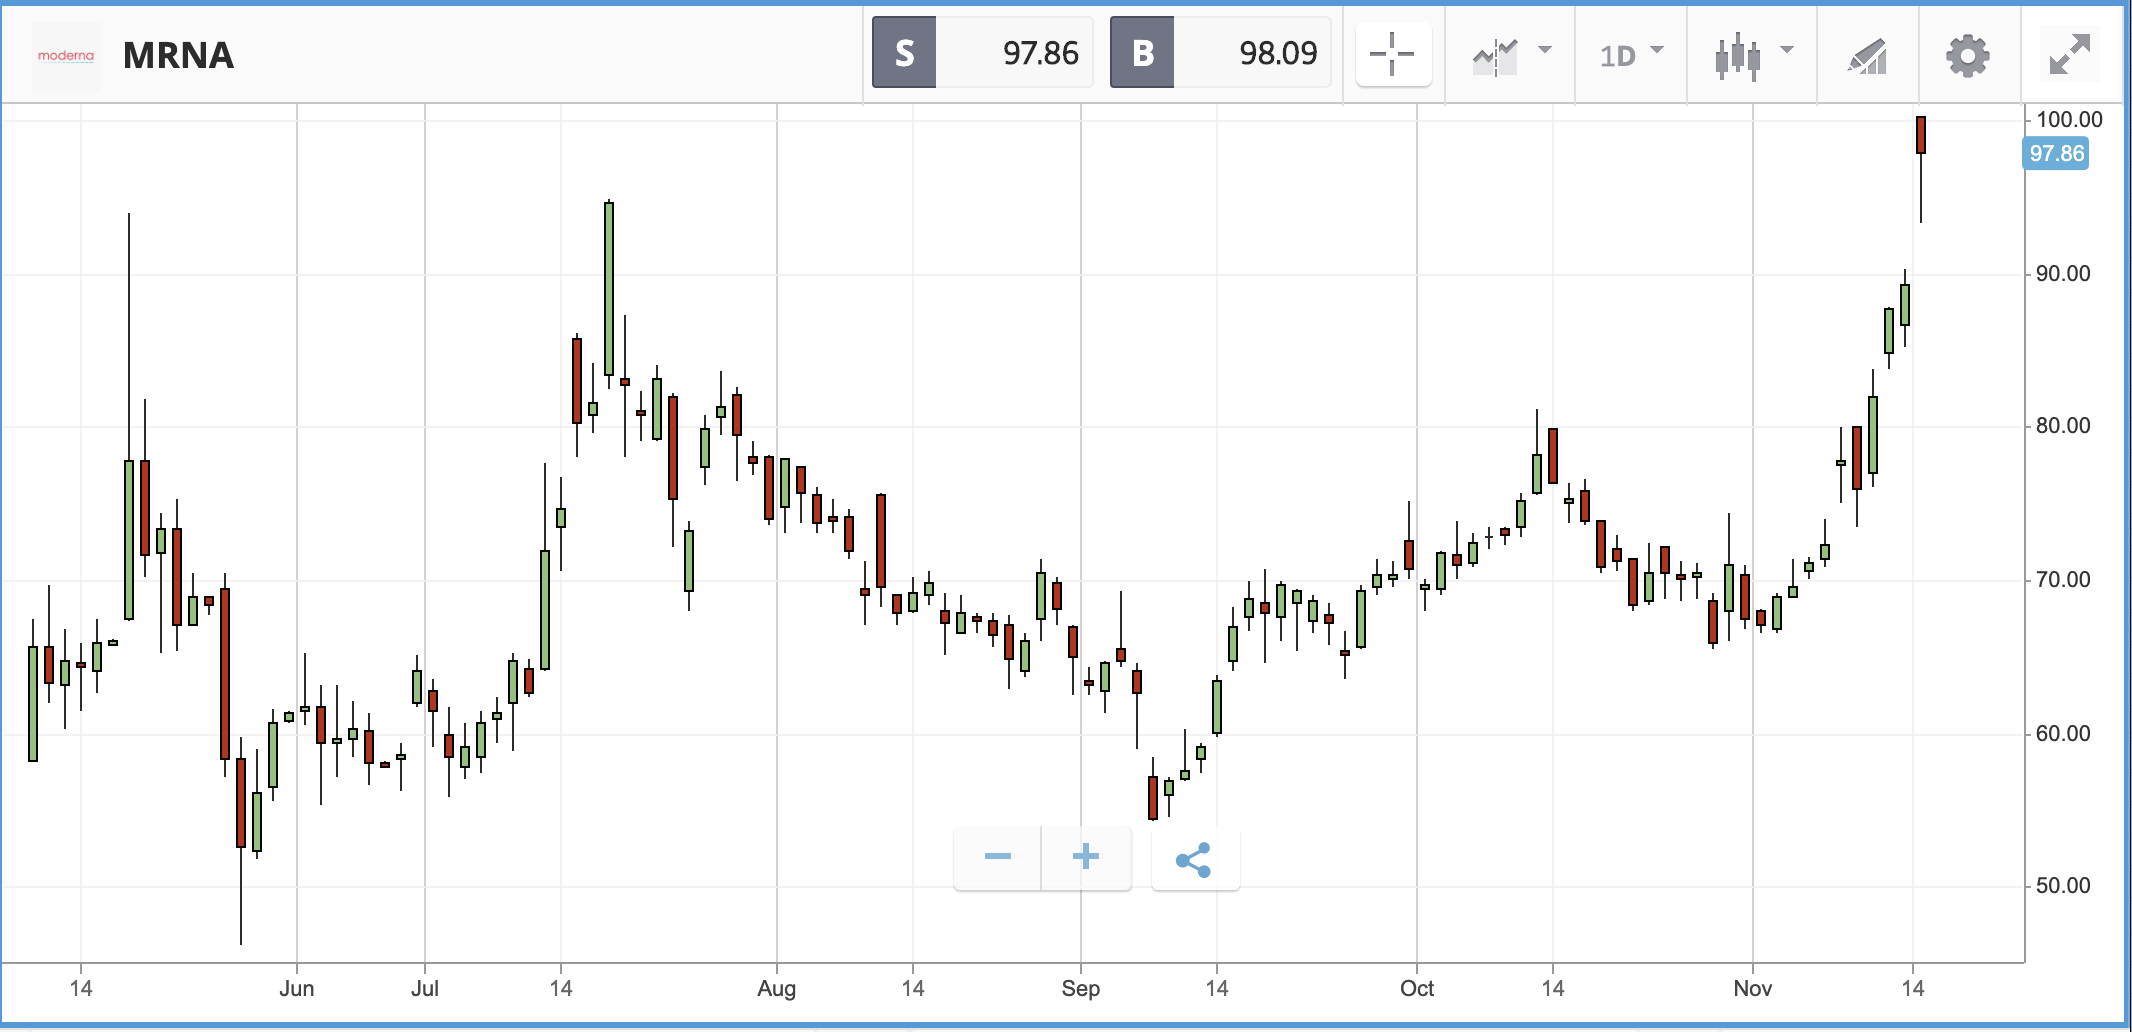
Task: Open the drawing tools icon
Action: click(x=1867, y=56)
